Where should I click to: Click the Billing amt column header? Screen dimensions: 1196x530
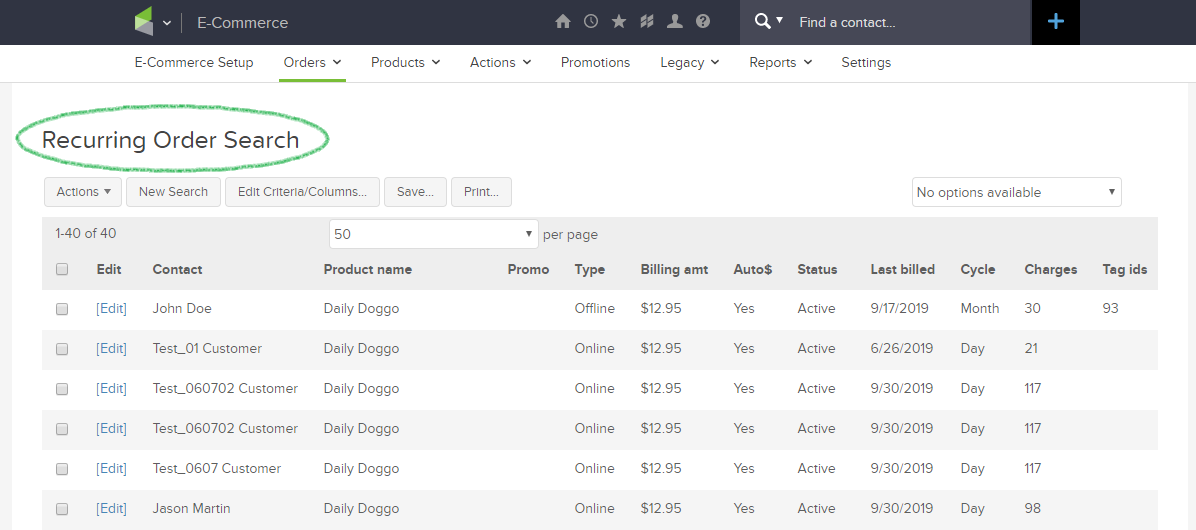coord(674,269)
